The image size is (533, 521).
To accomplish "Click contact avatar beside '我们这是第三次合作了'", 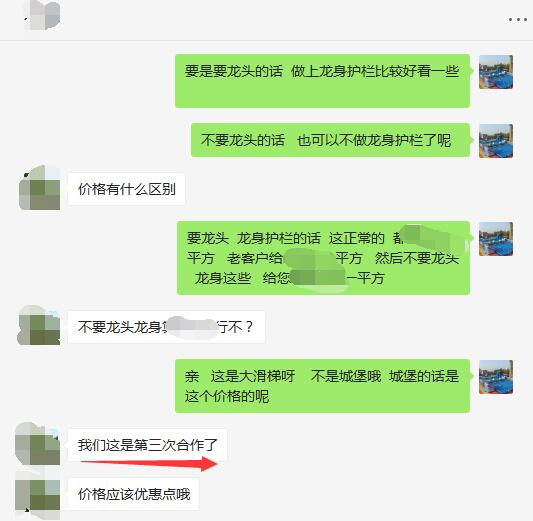I will (x=38, y=444).
